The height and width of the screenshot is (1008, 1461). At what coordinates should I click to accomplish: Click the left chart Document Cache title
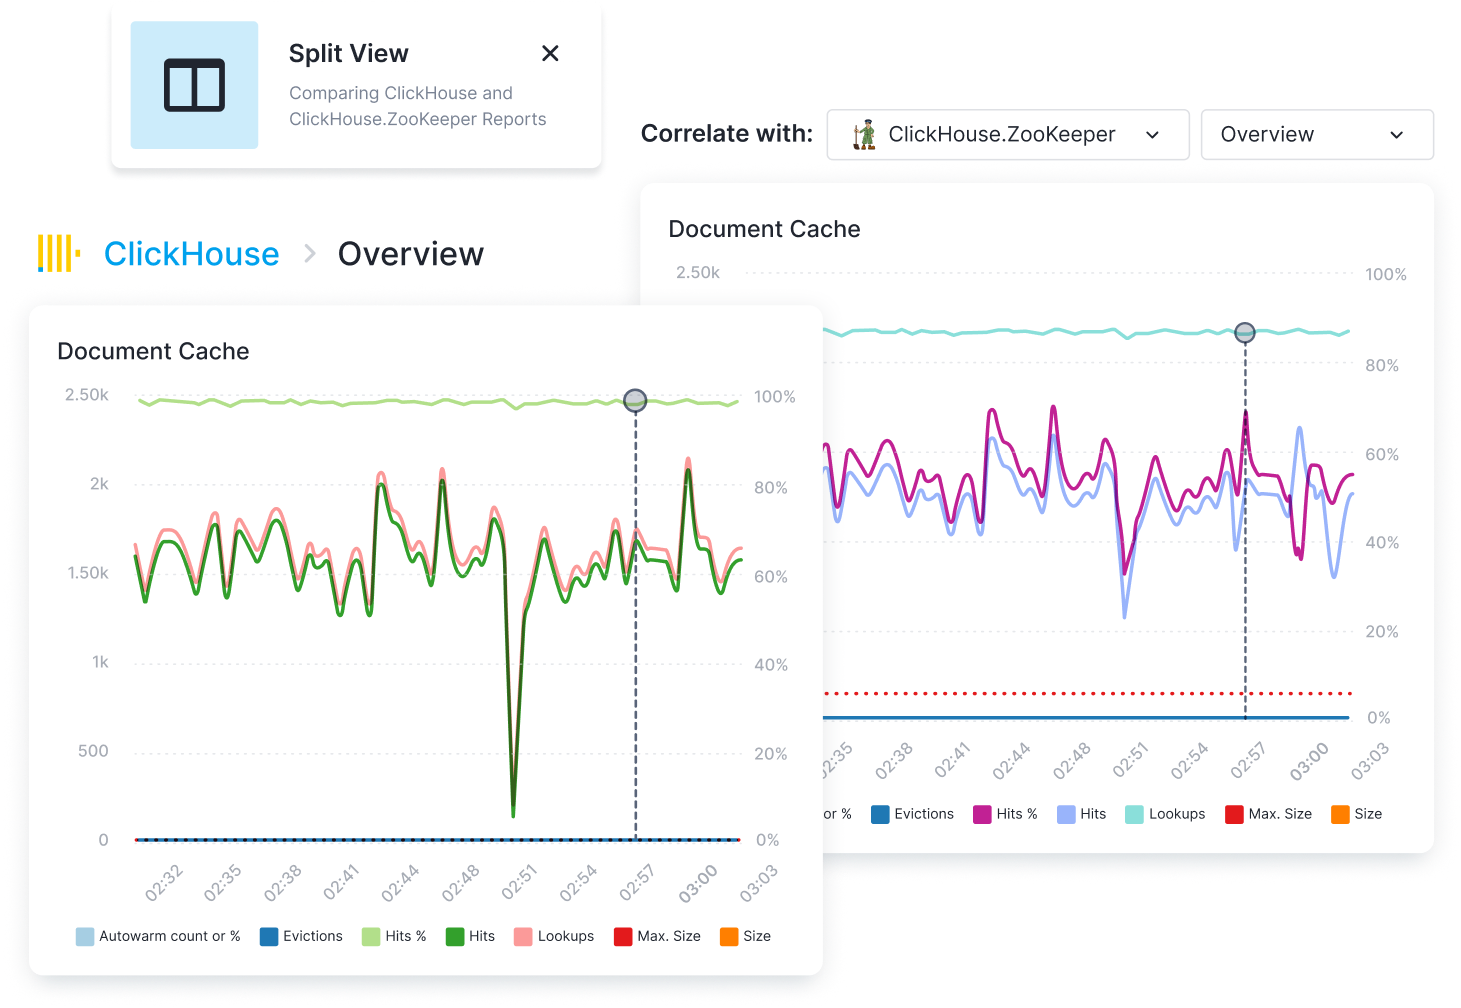(153, 351)
